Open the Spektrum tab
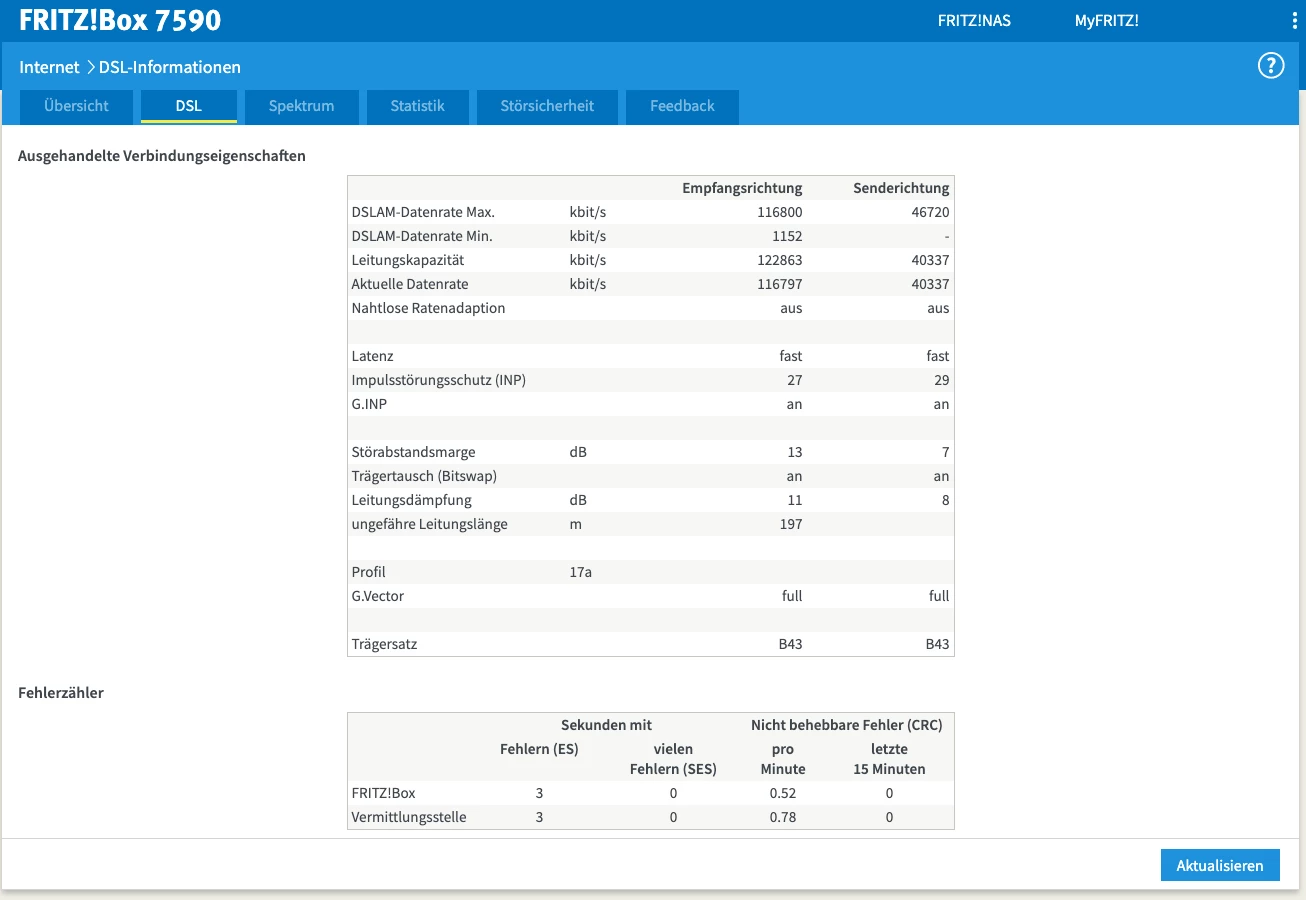 [301, 106]
